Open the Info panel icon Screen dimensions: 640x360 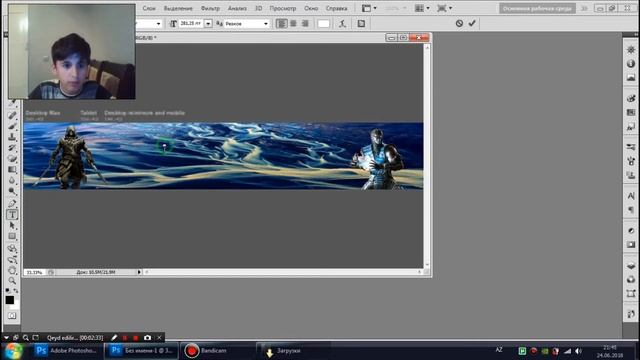point(631,64)
